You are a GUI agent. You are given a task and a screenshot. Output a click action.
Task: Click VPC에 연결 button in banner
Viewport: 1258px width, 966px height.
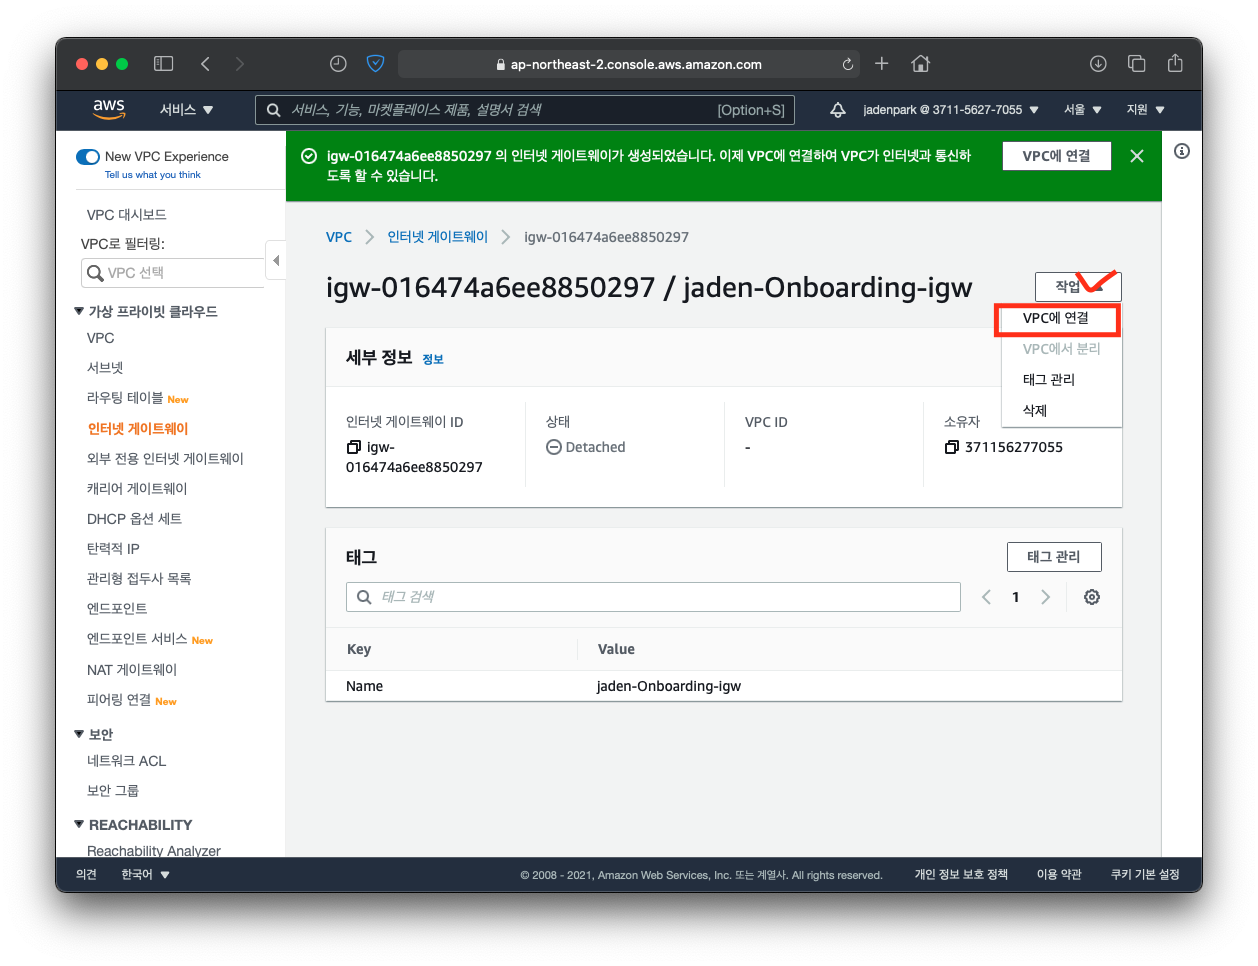1056,156
